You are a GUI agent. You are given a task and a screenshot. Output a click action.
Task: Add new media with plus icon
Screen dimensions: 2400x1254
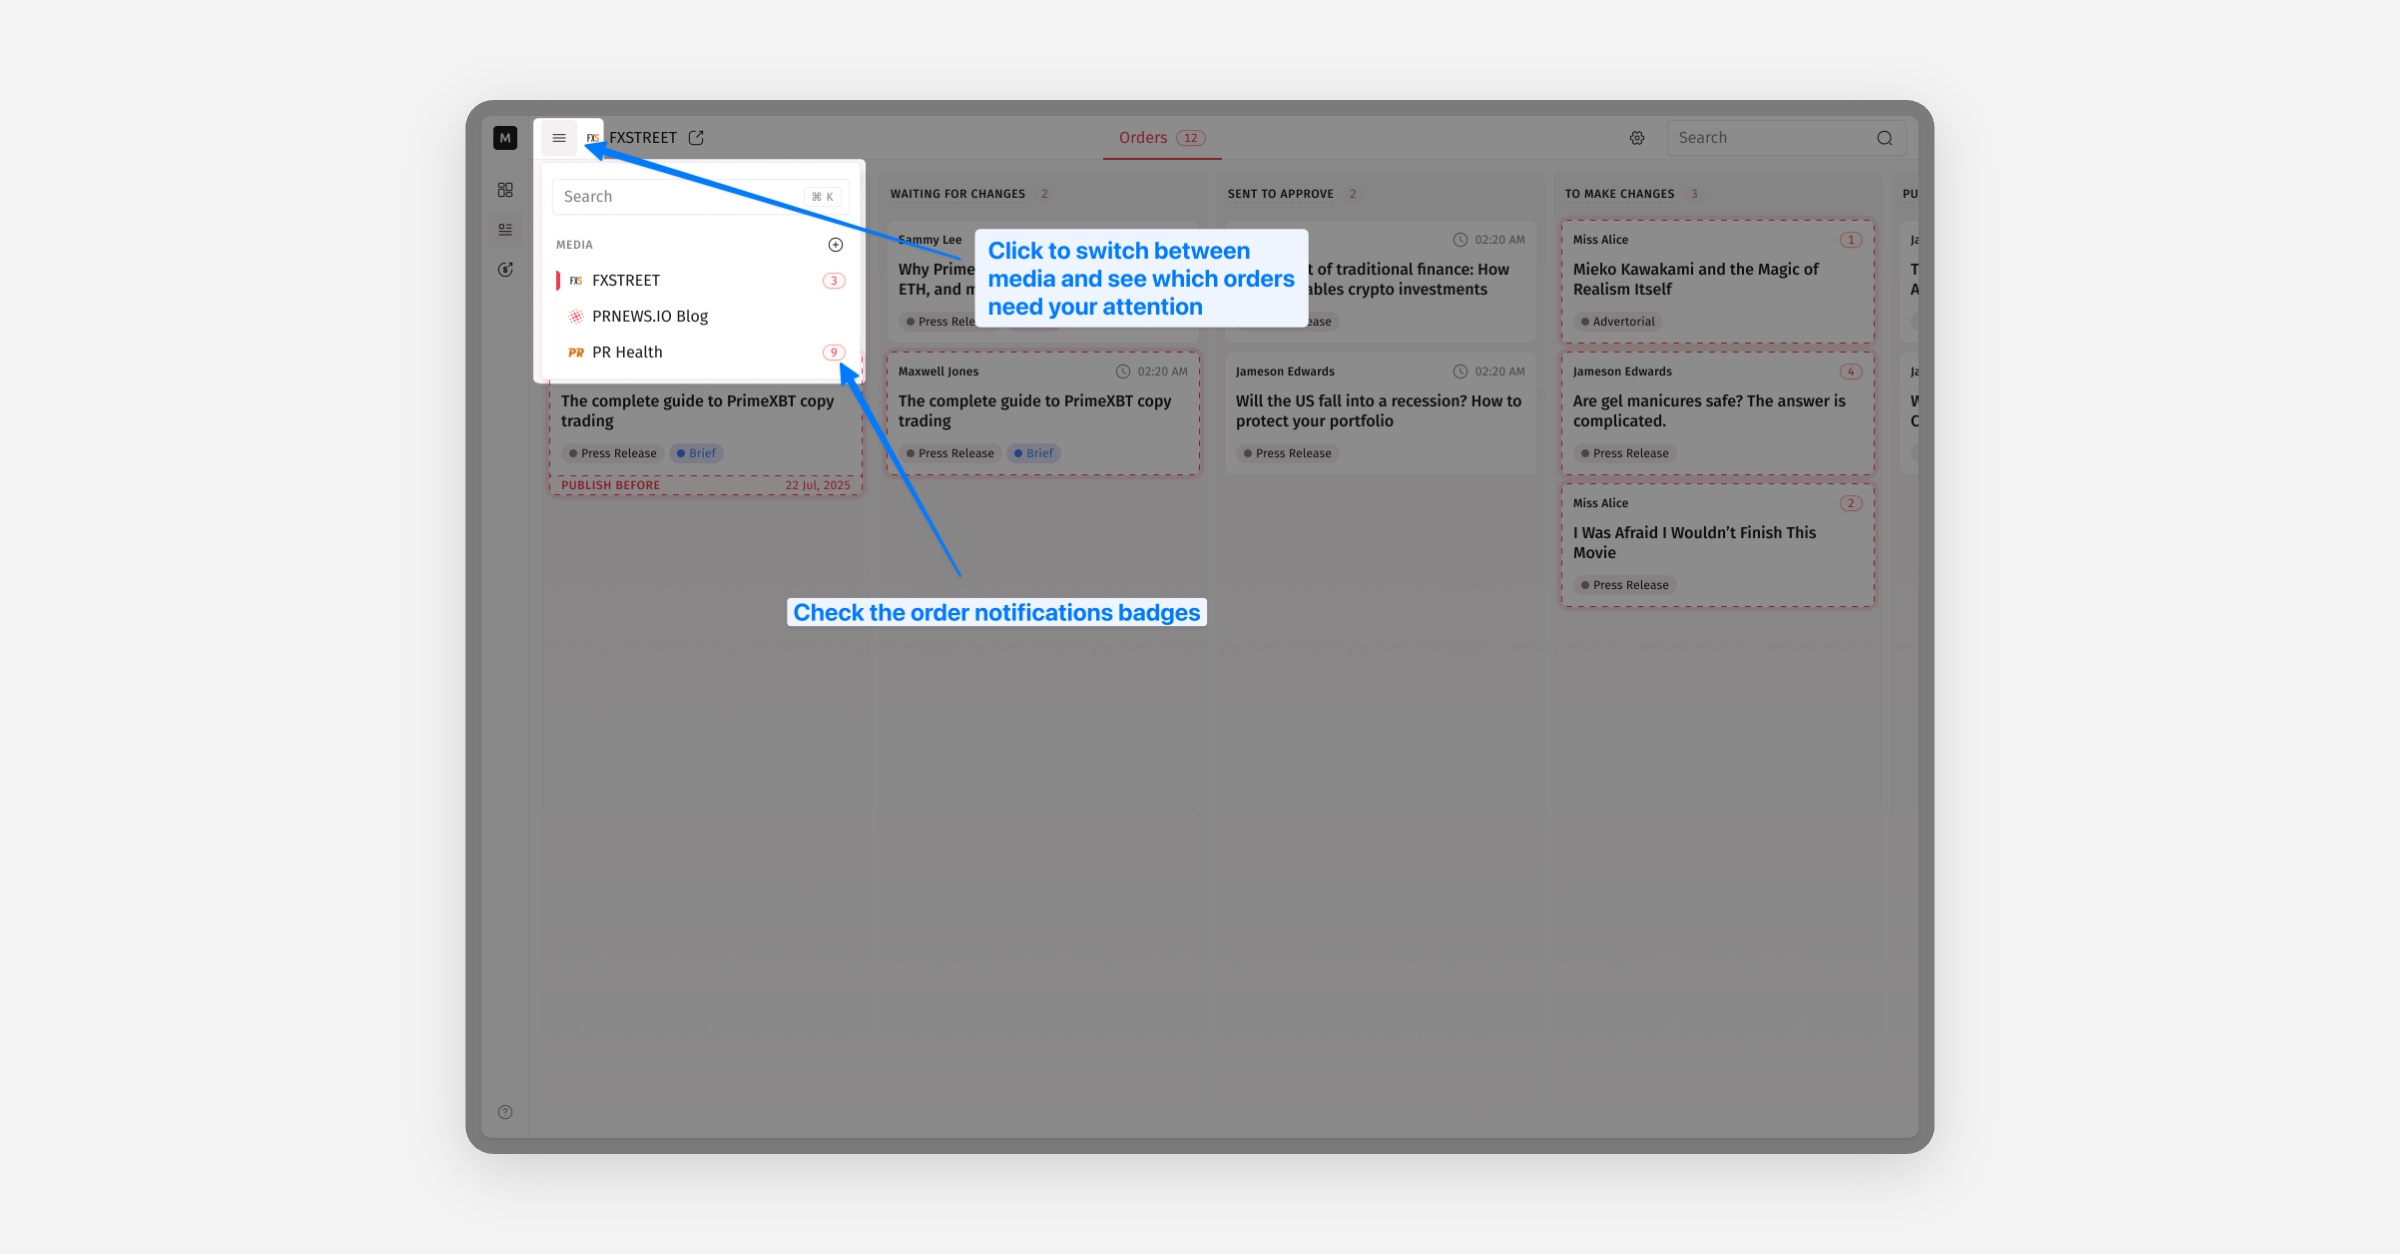coord(835,245)
